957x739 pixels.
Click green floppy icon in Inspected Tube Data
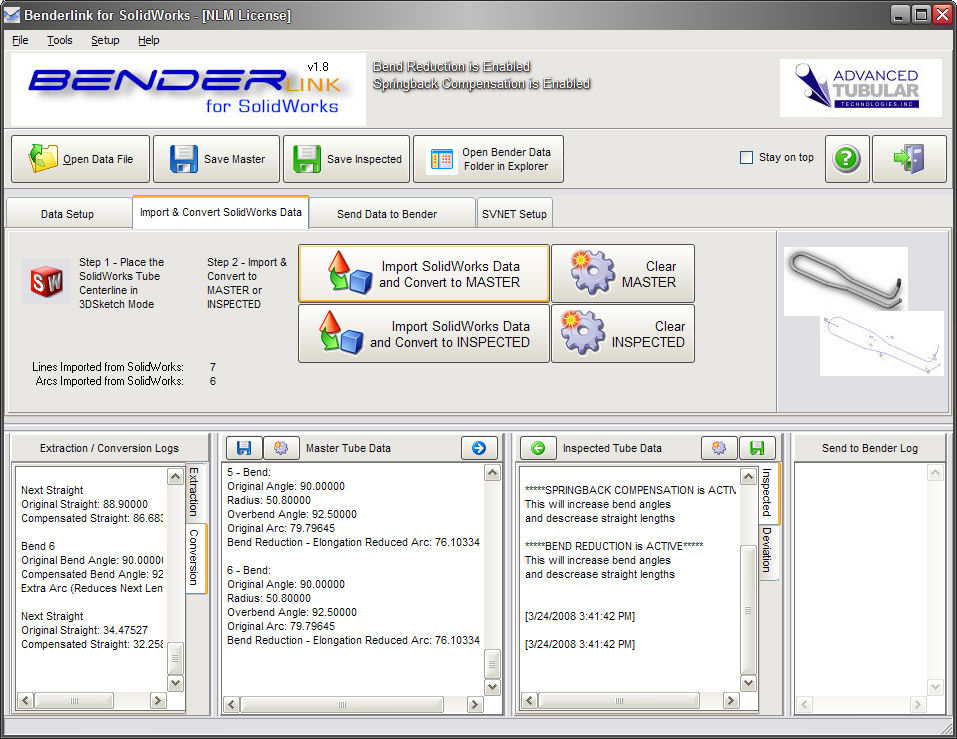[757, 448]
